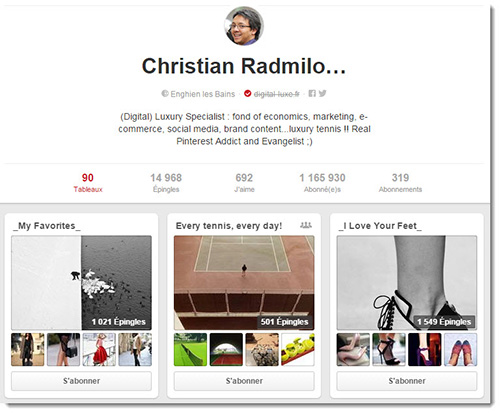Image resolution: width=500 pixels, height=413 pixels.
Task: Click the red skirt thumbnail in My Favorites
Action: click(99, 349)
